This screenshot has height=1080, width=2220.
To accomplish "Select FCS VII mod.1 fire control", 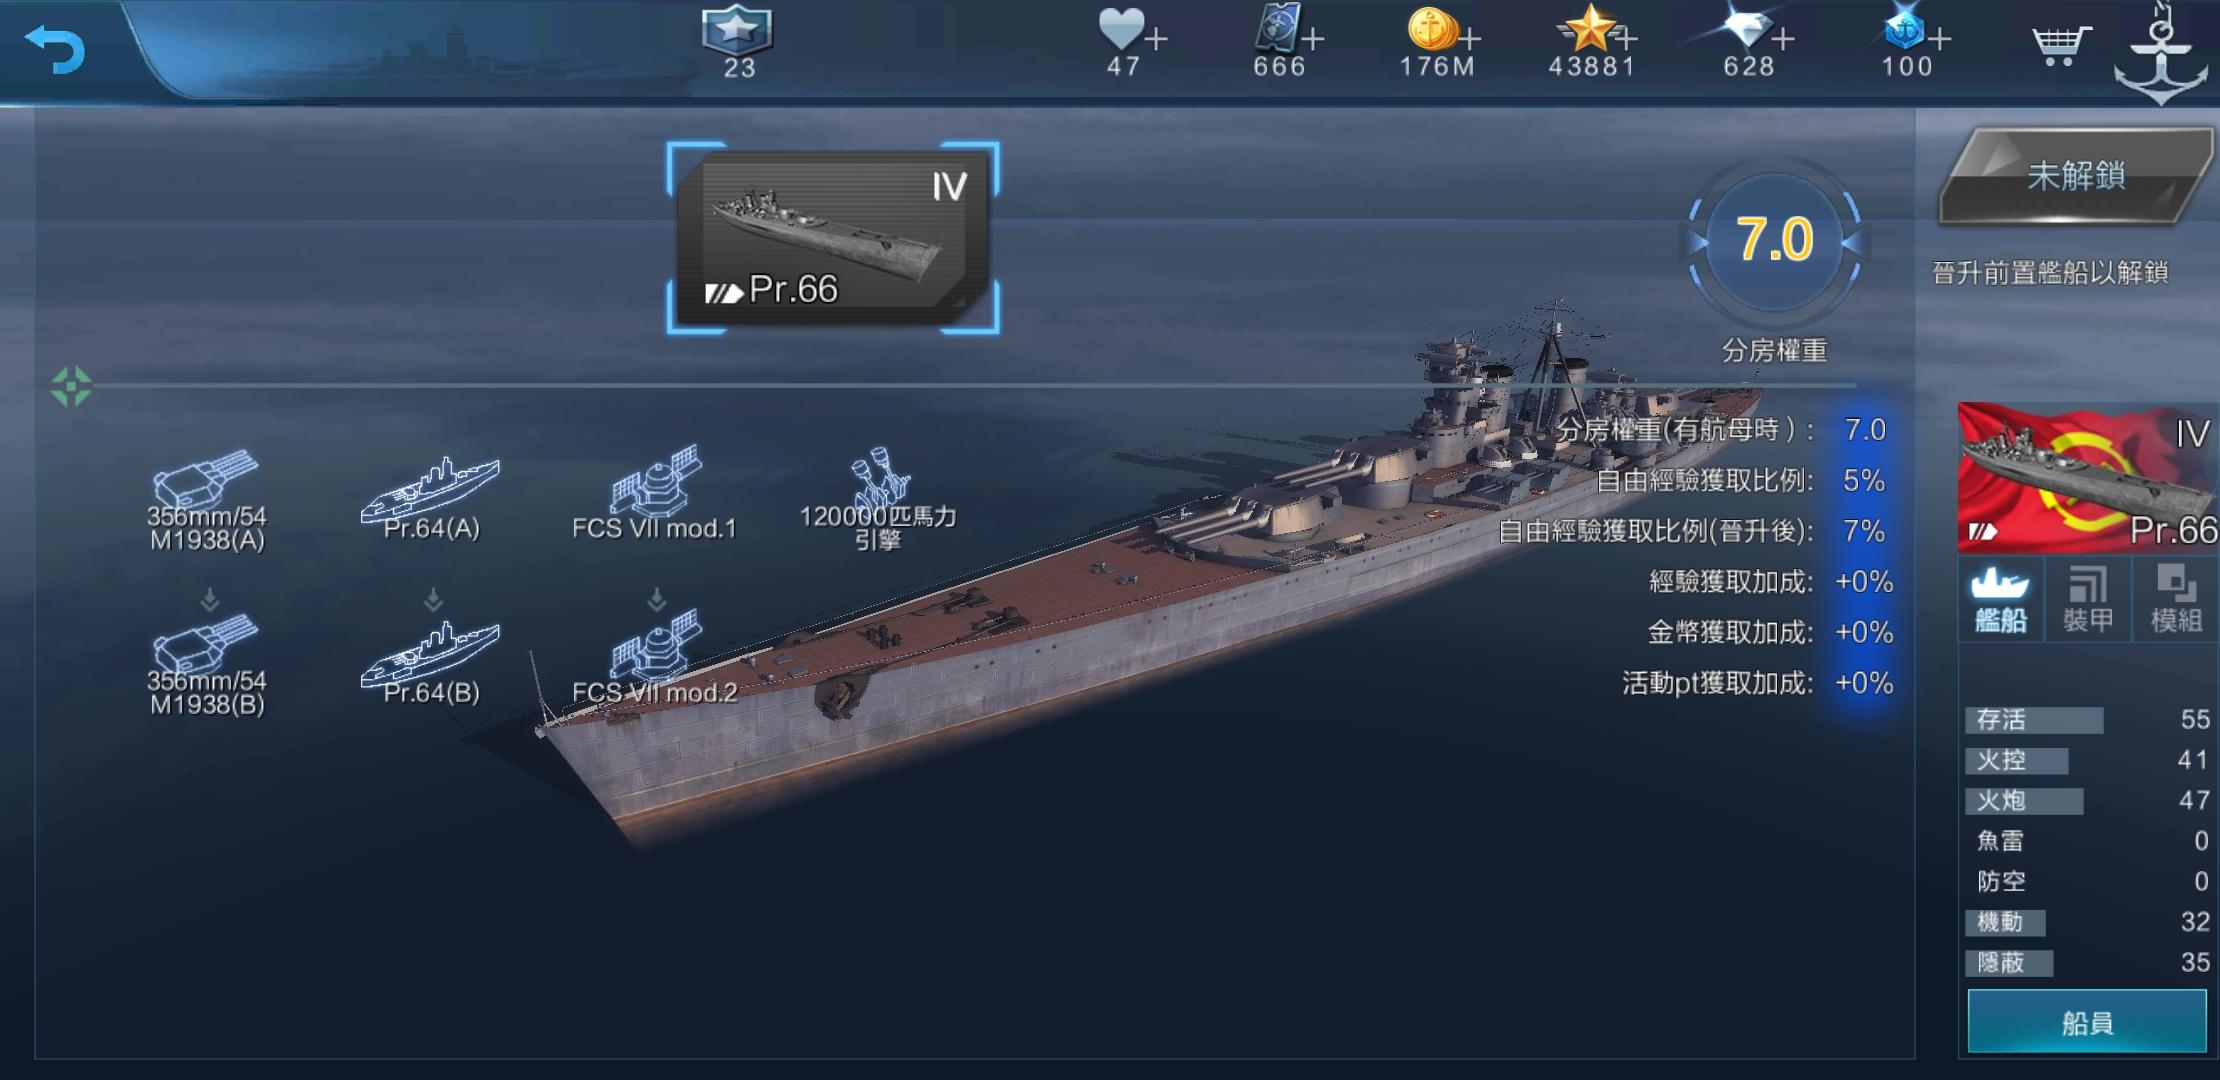I will click(x=654, y=493).
